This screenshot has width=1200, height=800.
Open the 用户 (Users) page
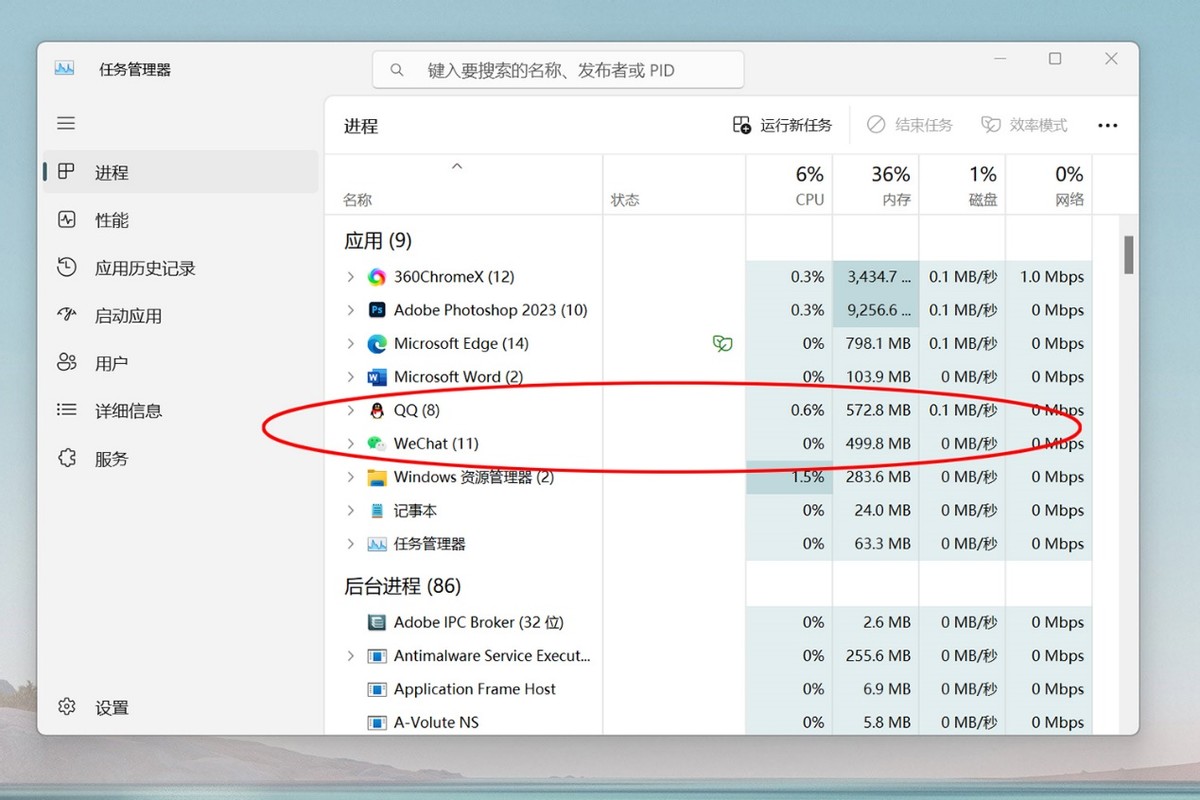(106, 362)
